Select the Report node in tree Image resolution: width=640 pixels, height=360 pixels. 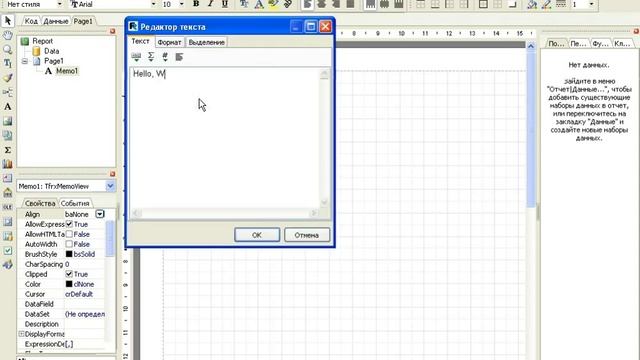click(x=42, y=41)
